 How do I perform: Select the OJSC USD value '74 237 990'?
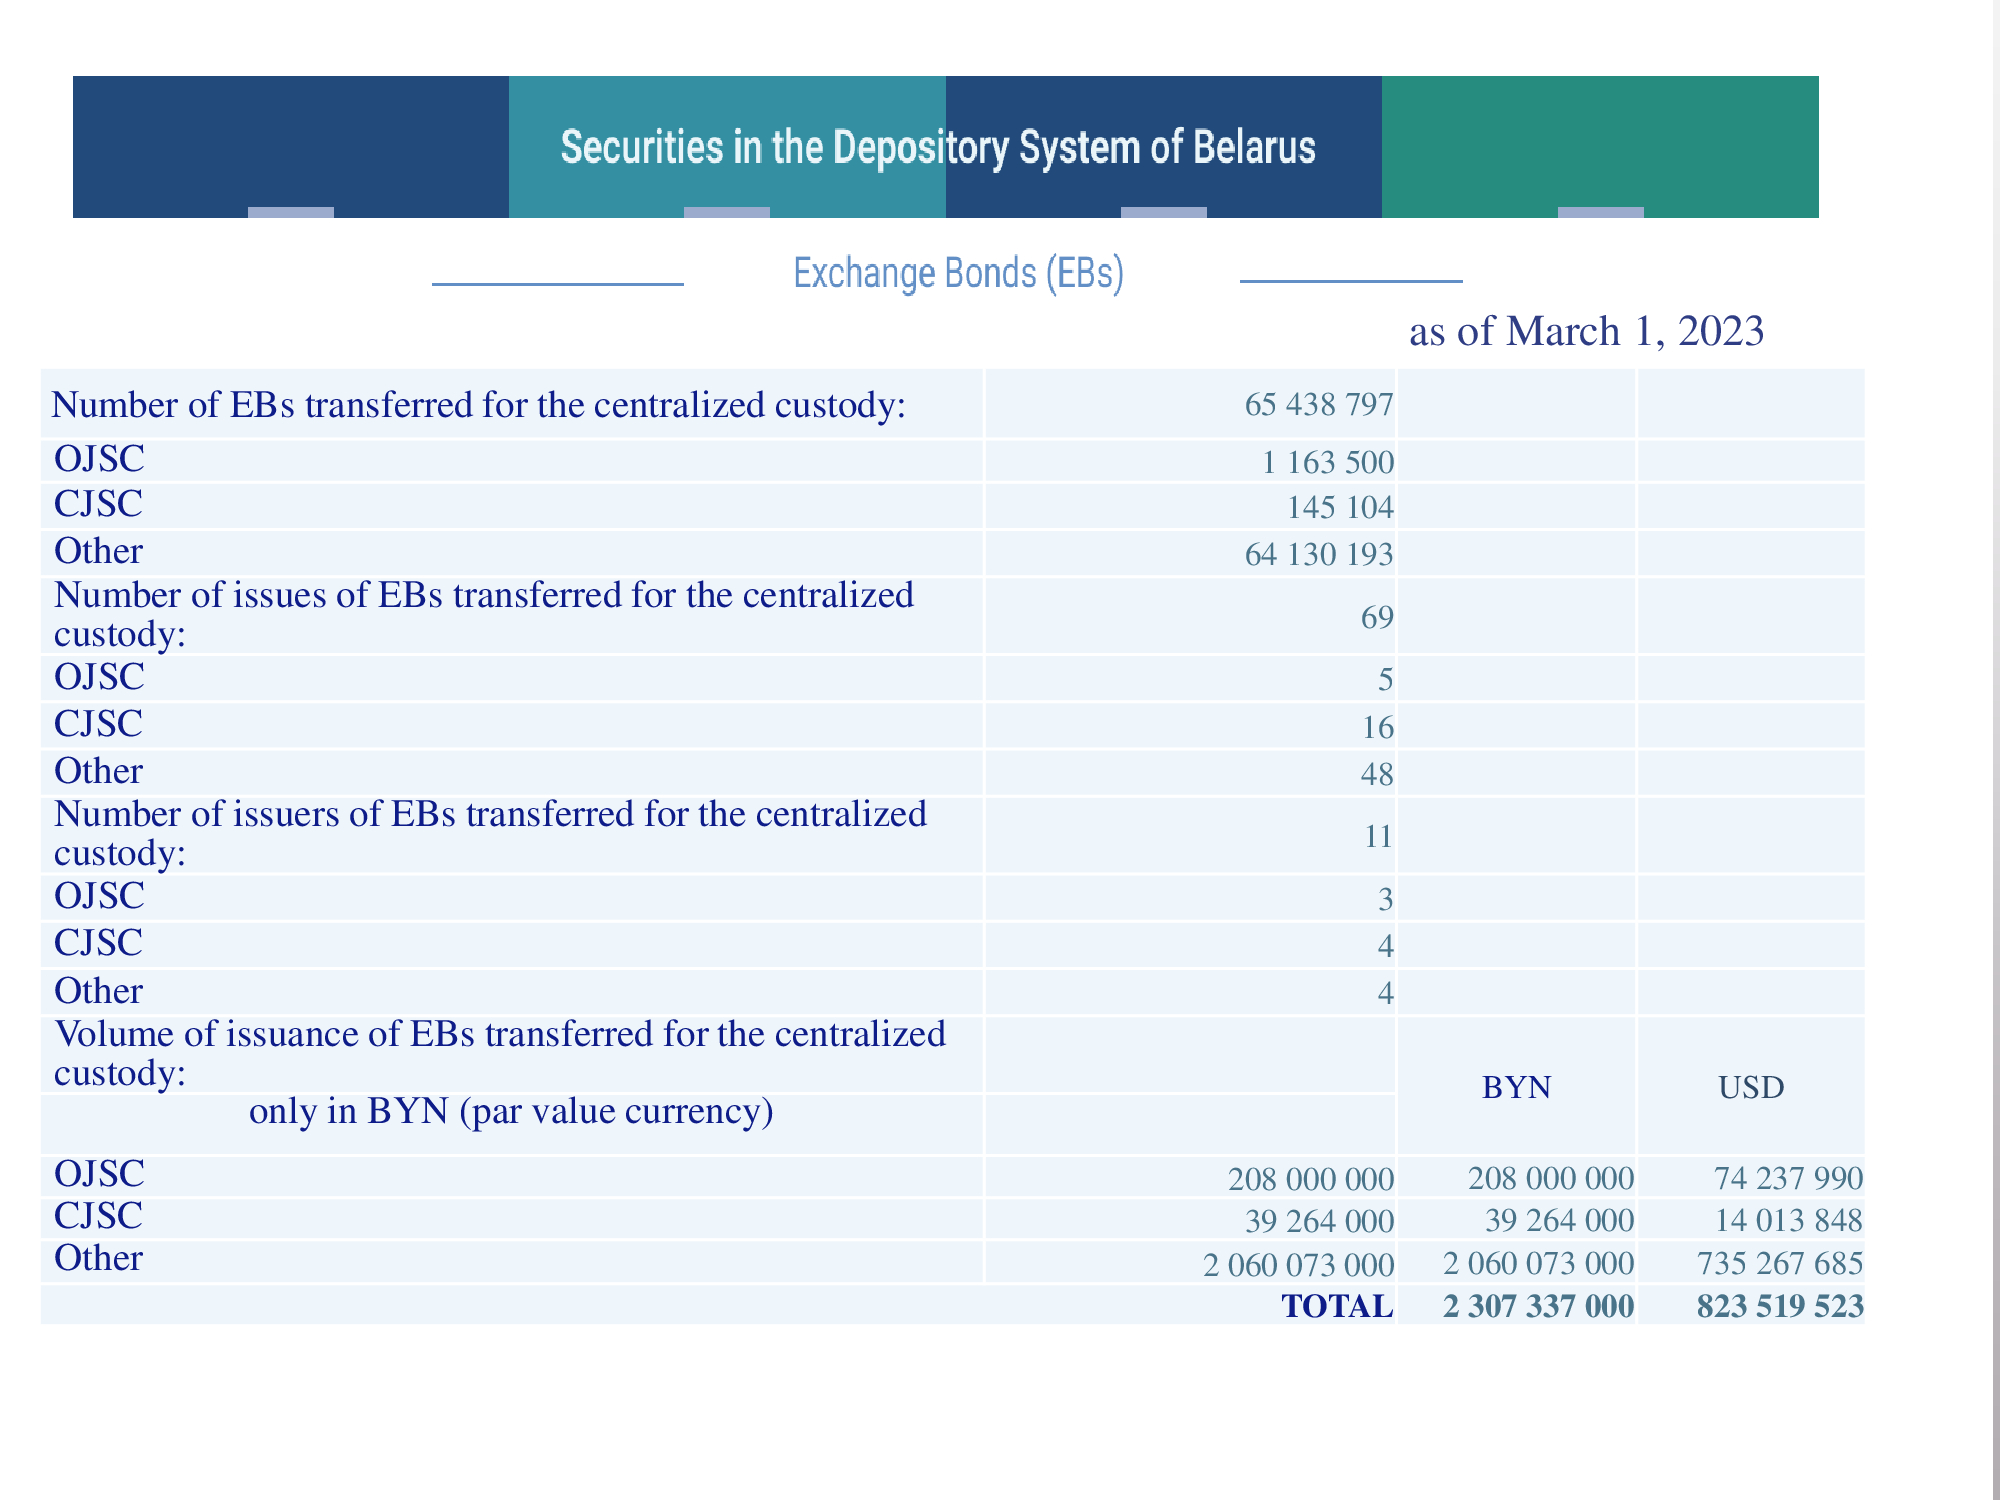(x=1788, y=1179)
